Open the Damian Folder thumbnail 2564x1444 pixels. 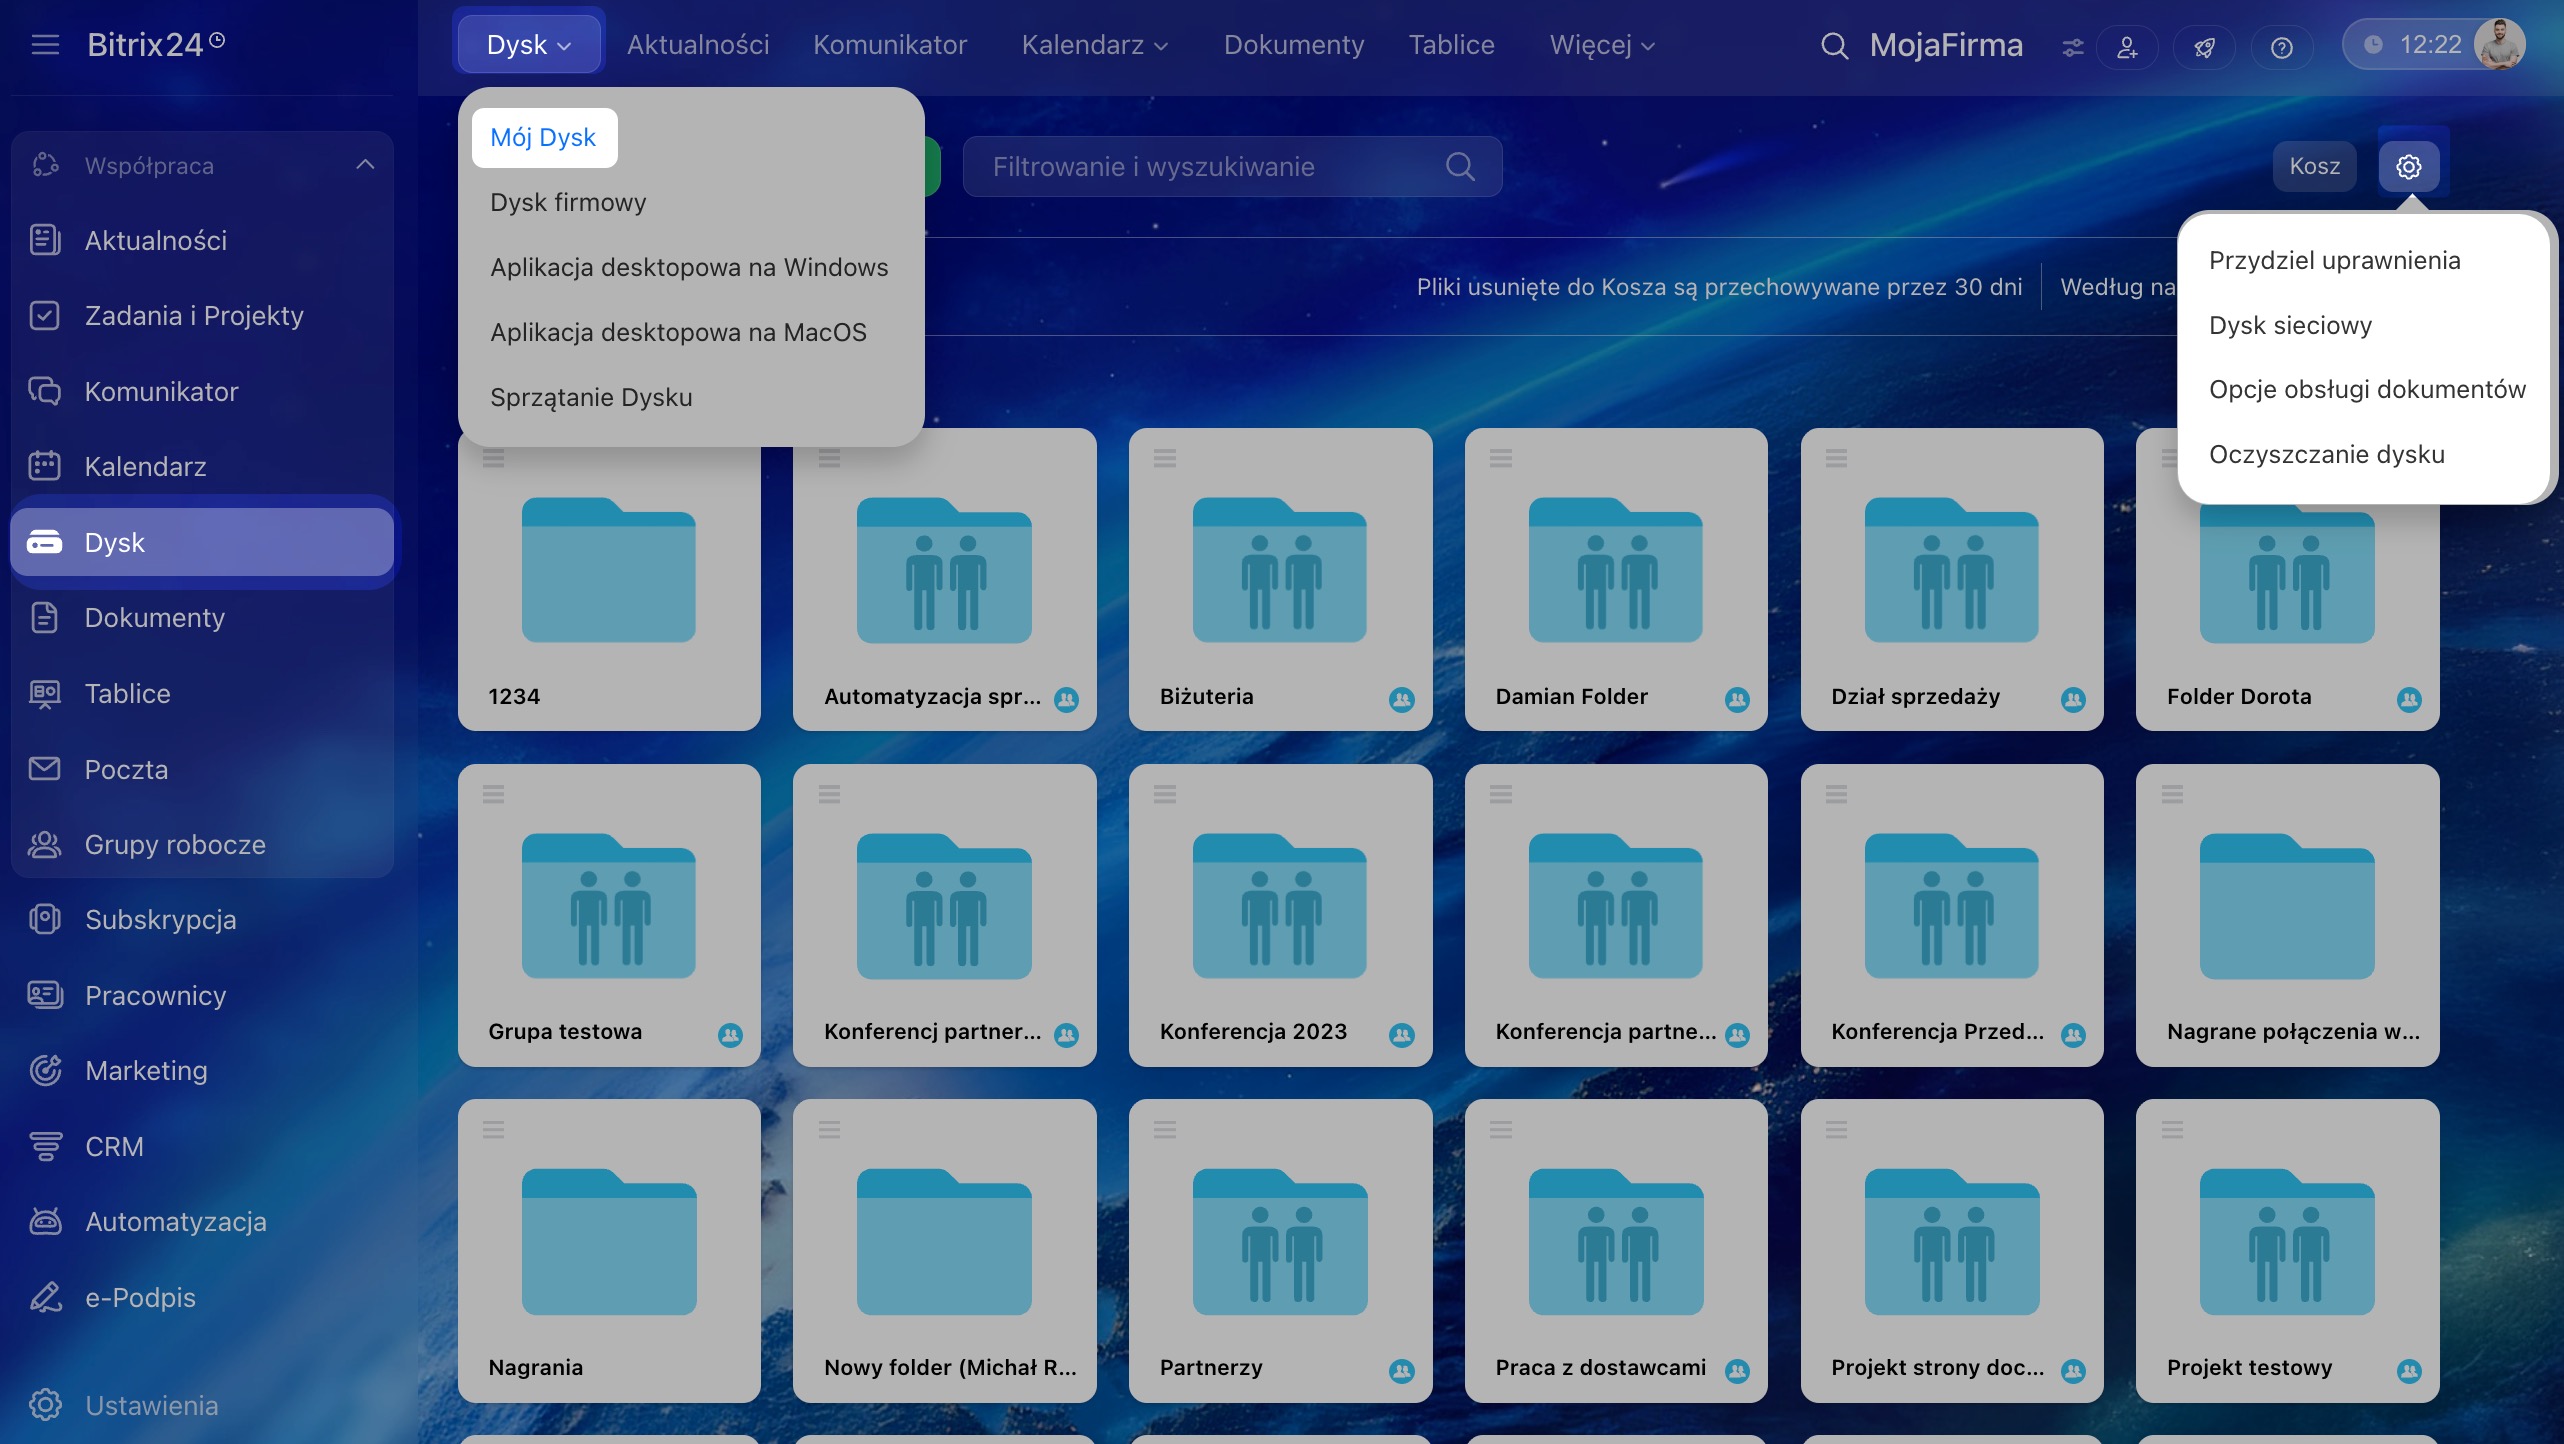coord(1615,570)
